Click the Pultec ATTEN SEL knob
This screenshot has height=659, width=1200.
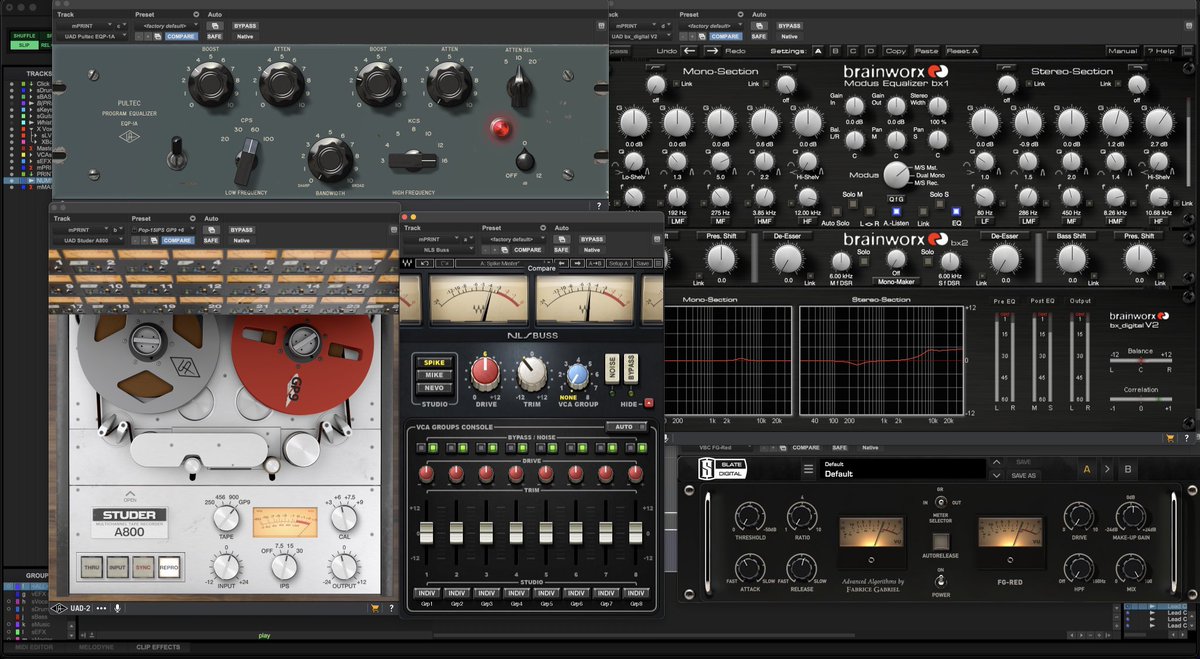point(520,89)
